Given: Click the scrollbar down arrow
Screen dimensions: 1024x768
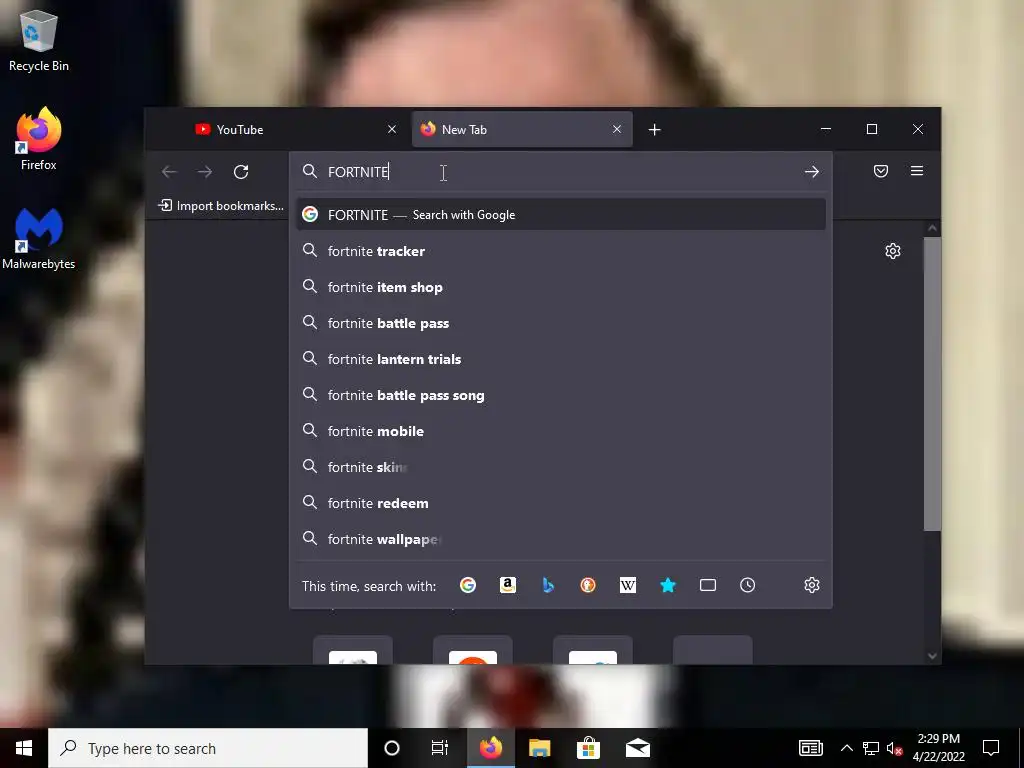Looking at the screenshot, I should [x=933, y=656].
